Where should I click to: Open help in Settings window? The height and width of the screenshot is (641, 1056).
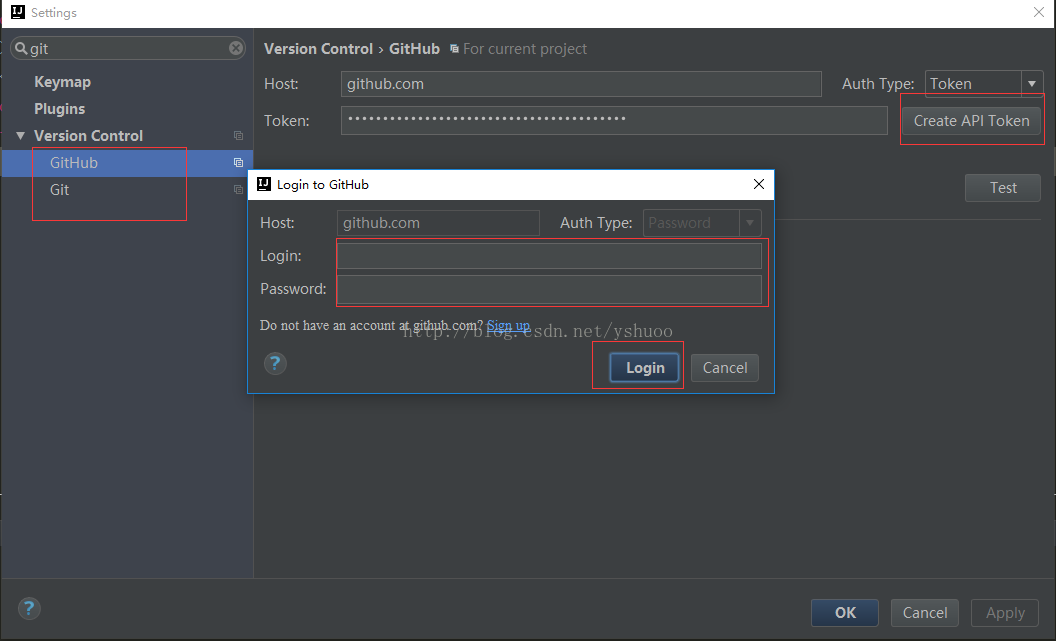coord(29,609)
